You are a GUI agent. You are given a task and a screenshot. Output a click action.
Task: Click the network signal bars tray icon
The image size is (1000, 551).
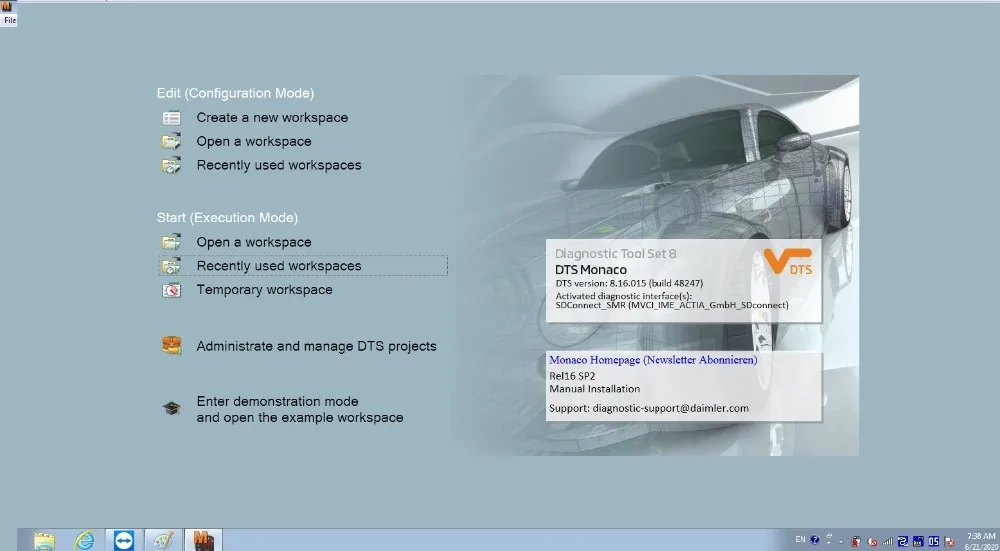pos(888,541)
